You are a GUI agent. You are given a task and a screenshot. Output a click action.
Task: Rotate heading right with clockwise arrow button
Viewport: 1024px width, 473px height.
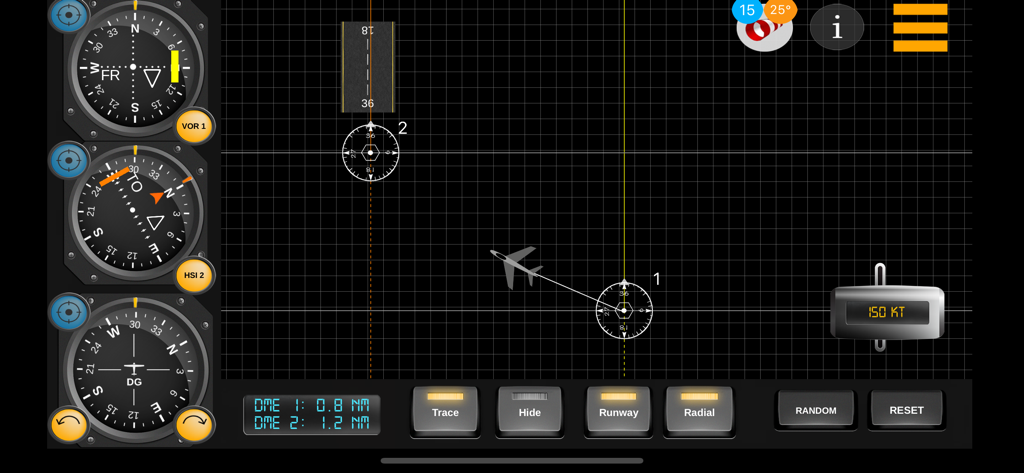coord(194,425)
